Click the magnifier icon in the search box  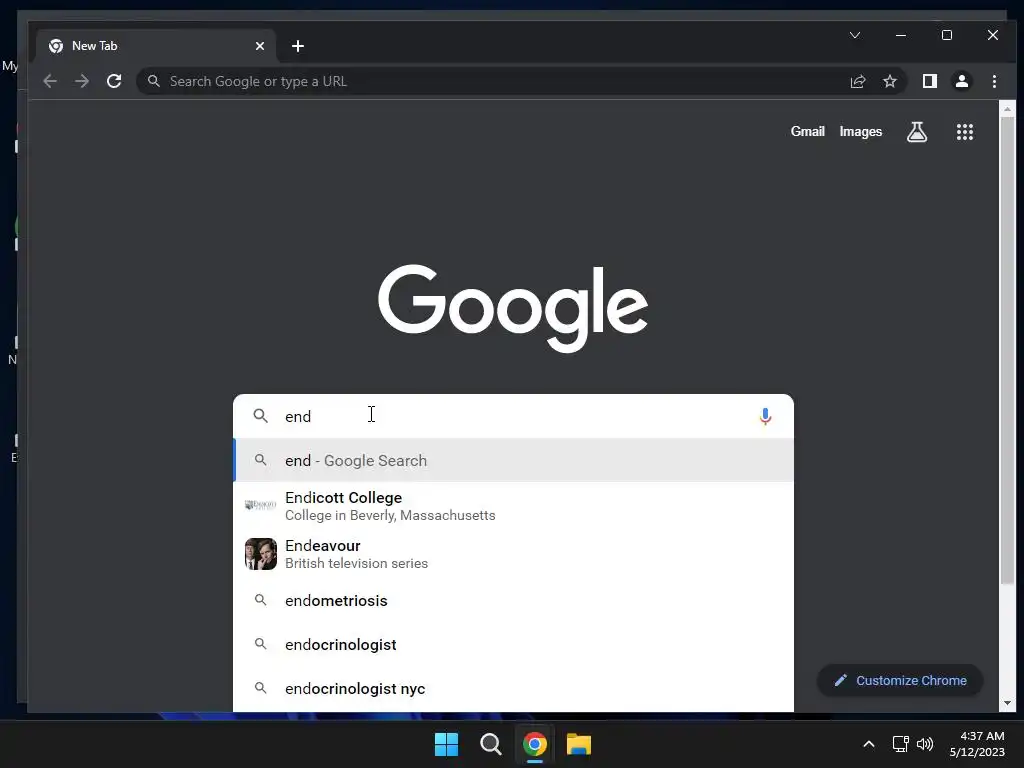[x=261, y=416]
